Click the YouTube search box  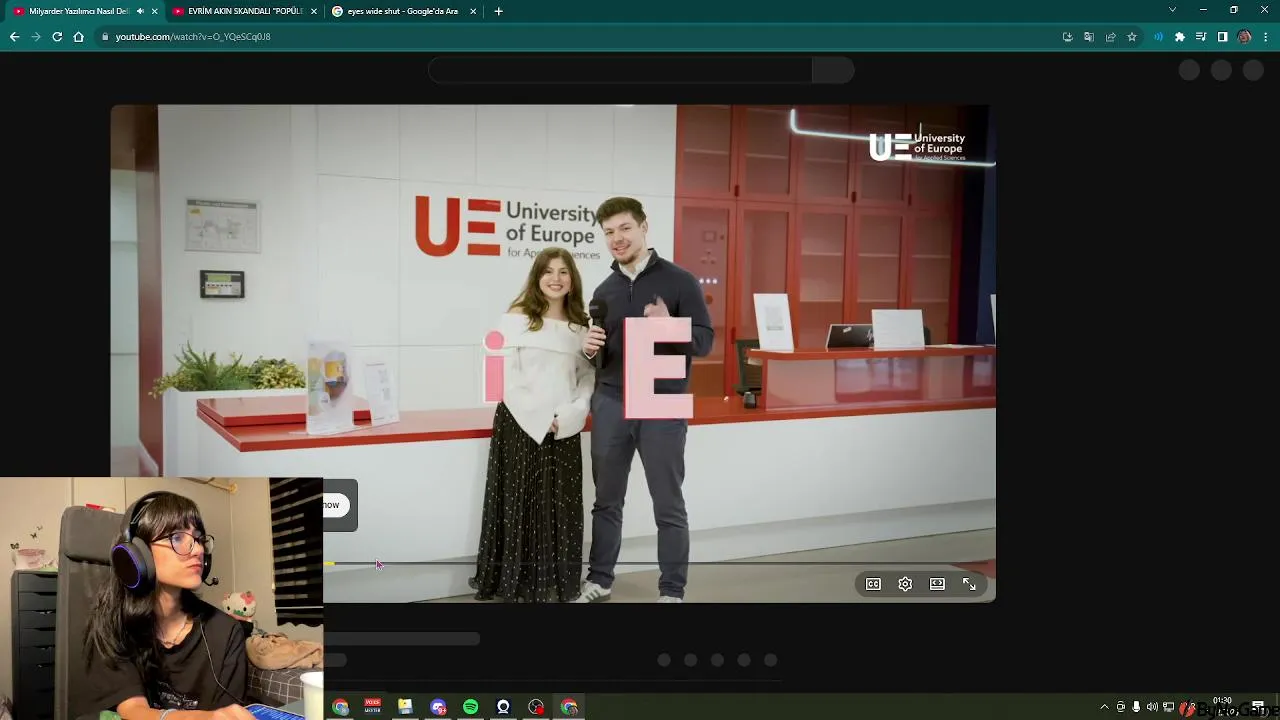(x=620, y=70)
